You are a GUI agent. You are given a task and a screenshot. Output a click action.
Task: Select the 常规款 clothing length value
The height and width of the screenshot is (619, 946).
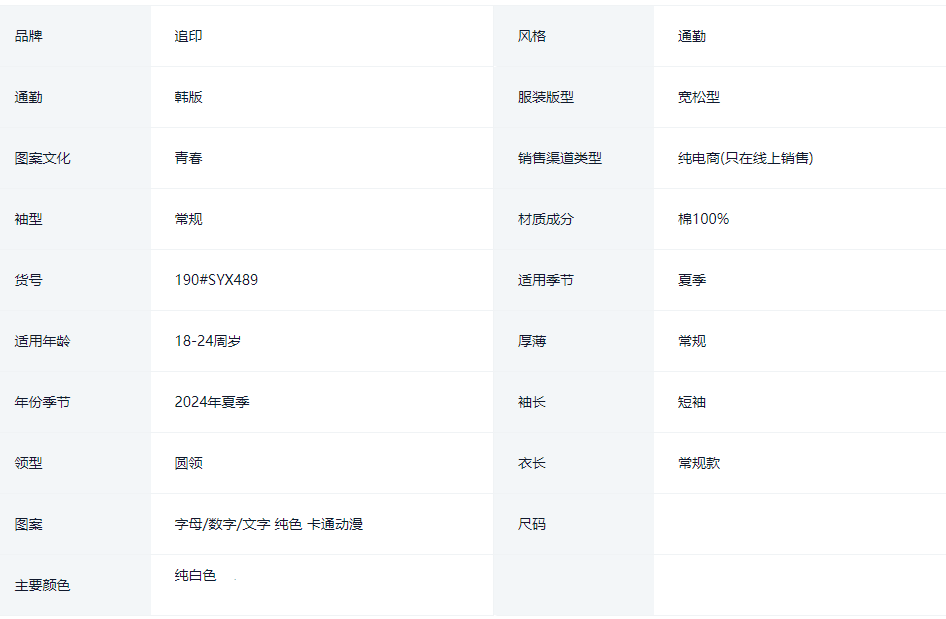tap(699, 463)
